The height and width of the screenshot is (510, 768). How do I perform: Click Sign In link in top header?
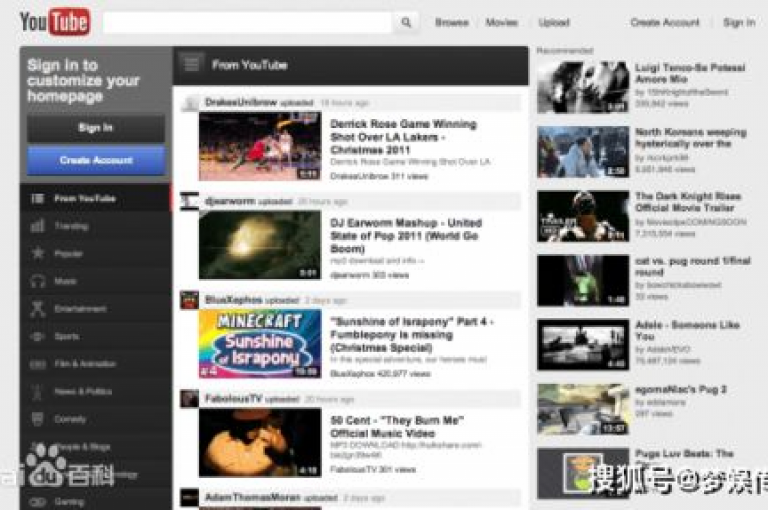(x=739, y=23)
